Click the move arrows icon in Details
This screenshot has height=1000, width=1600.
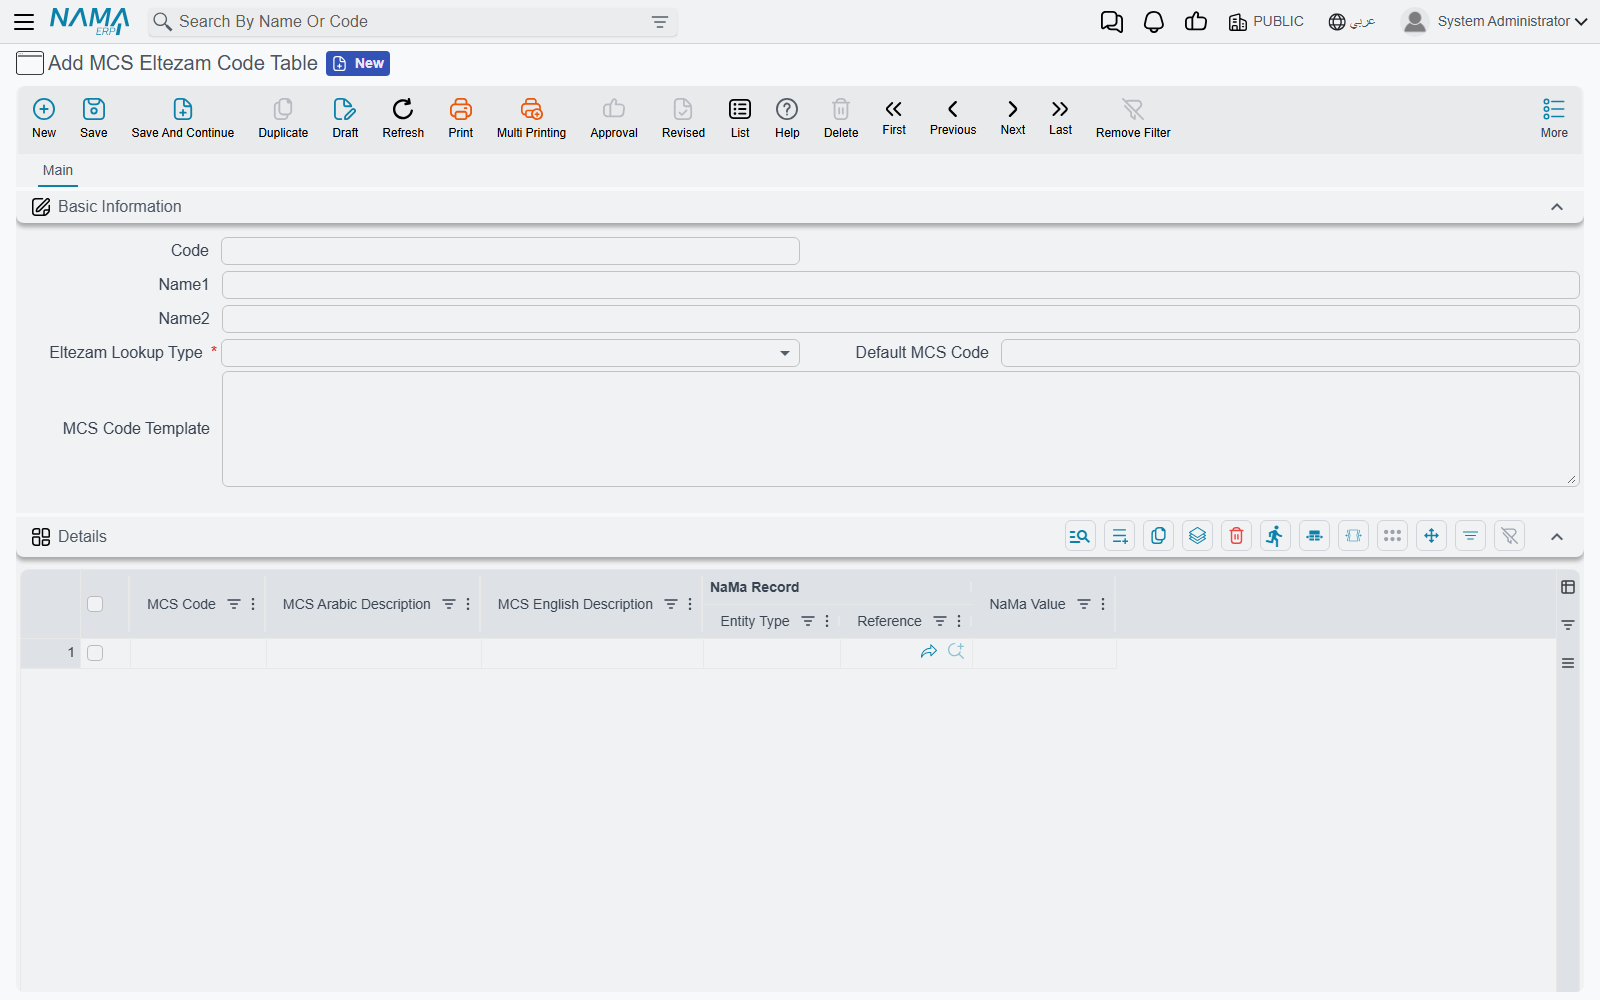pos(1432,536)
